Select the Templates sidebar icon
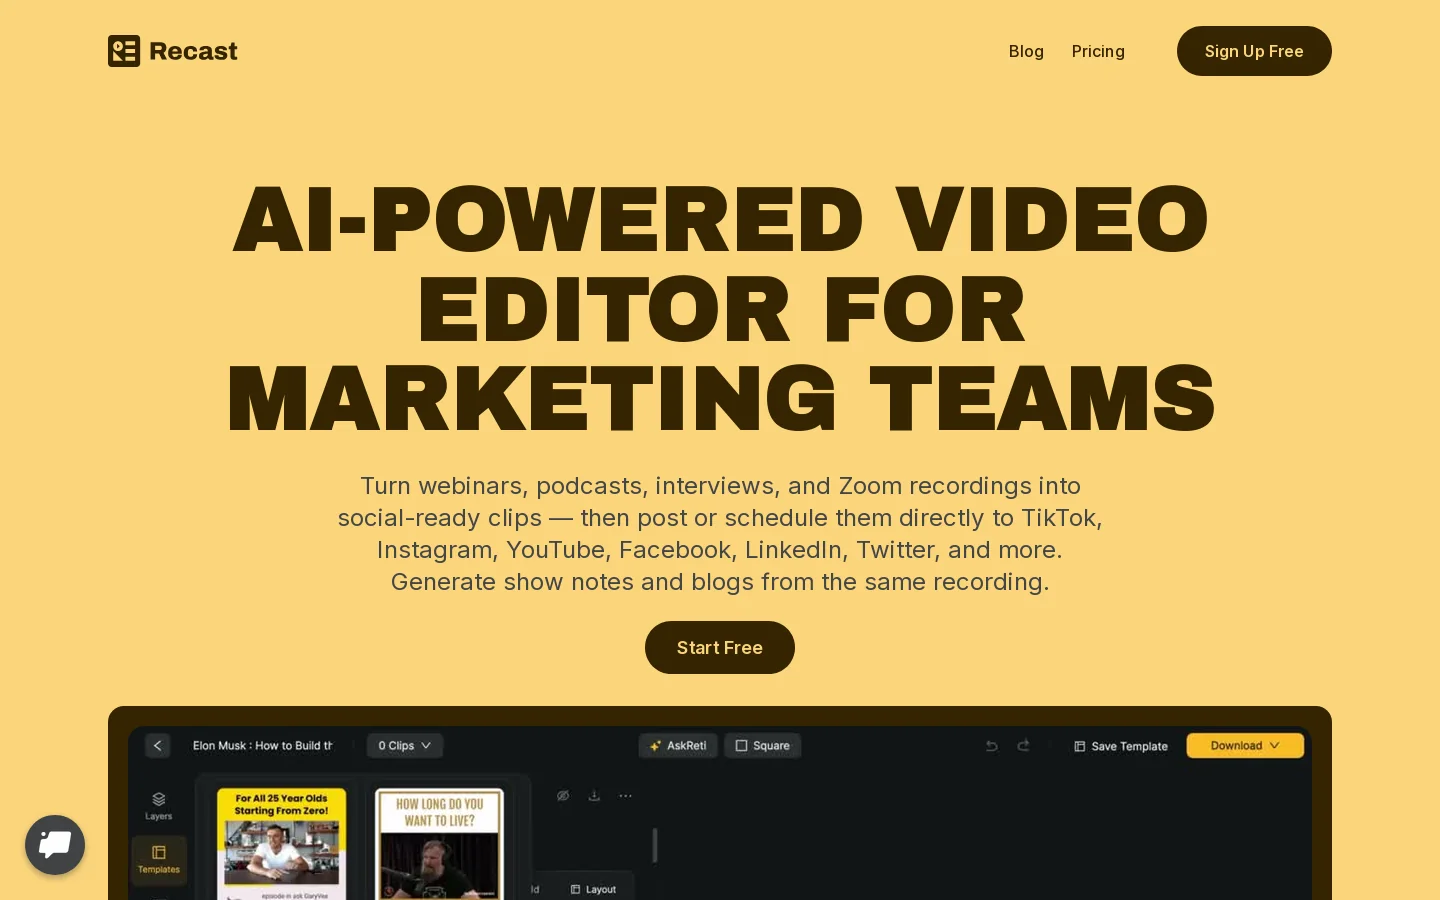 [159, 859]
